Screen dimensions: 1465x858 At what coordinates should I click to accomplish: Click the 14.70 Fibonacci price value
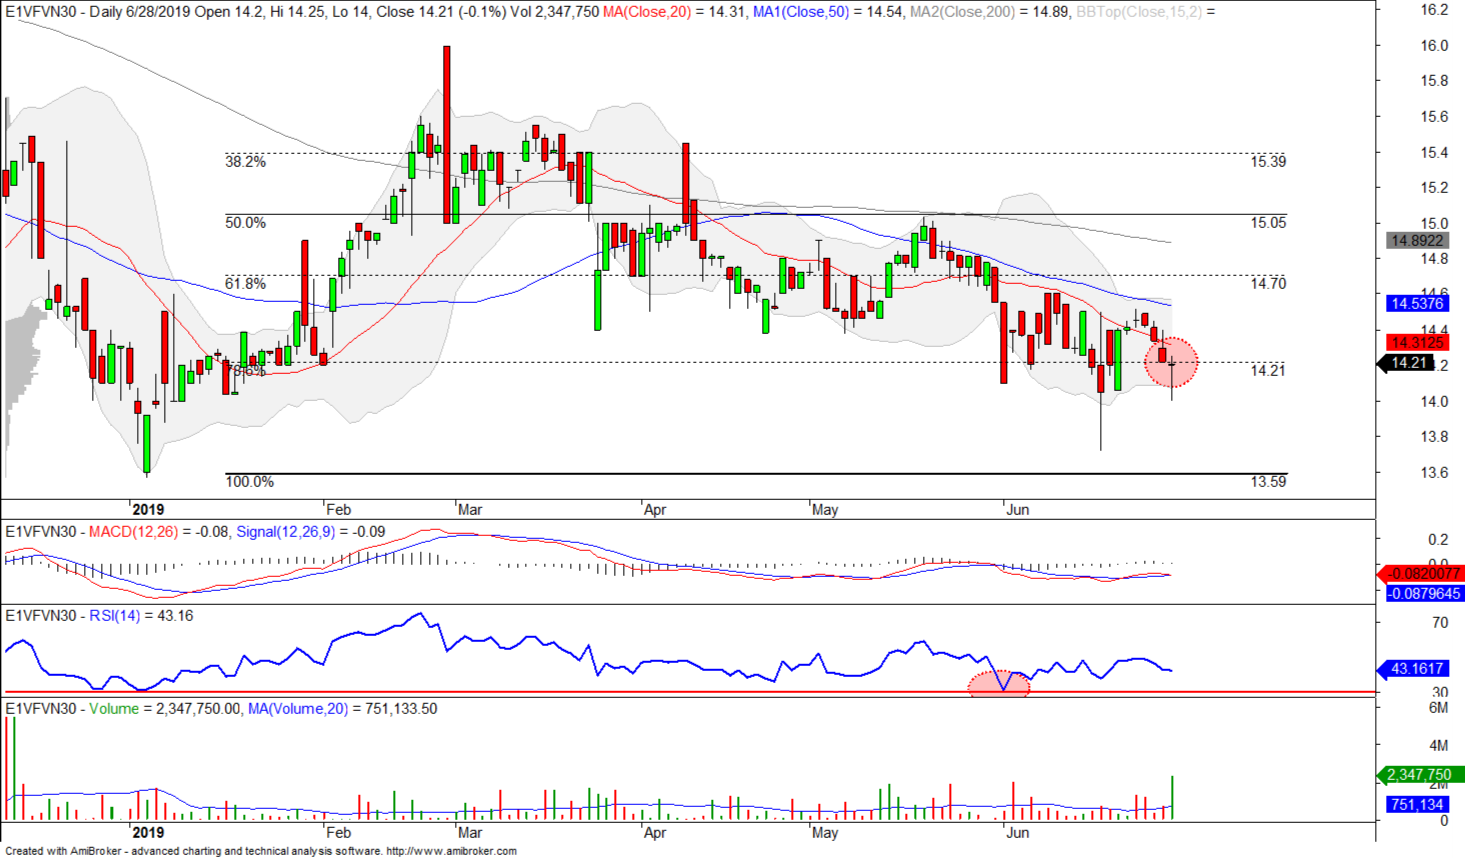(1268, 284)
